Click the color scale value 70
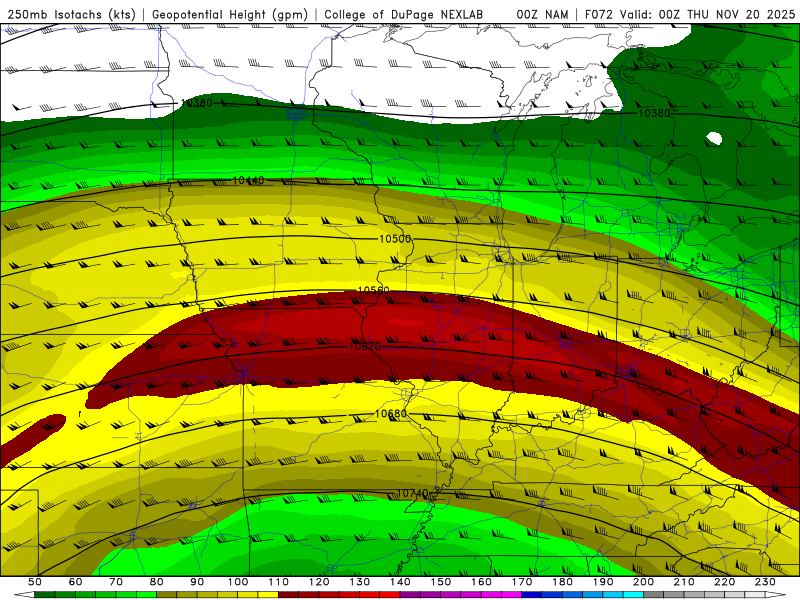Image resolution: width=800 pixels, height=600 pixels. click(116, 582)
